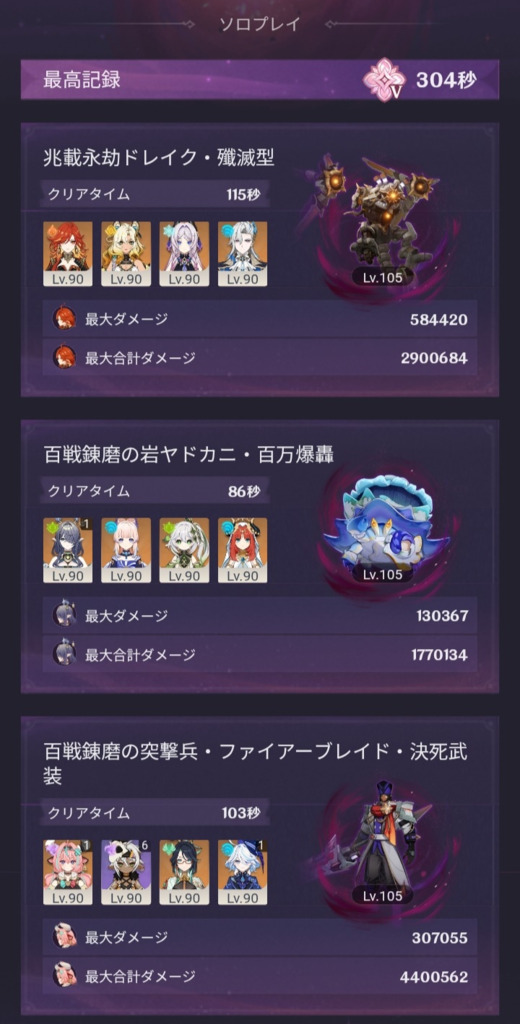Click the difficulty V medal icon
The image size is (520, 1024).
coord(384,80)
